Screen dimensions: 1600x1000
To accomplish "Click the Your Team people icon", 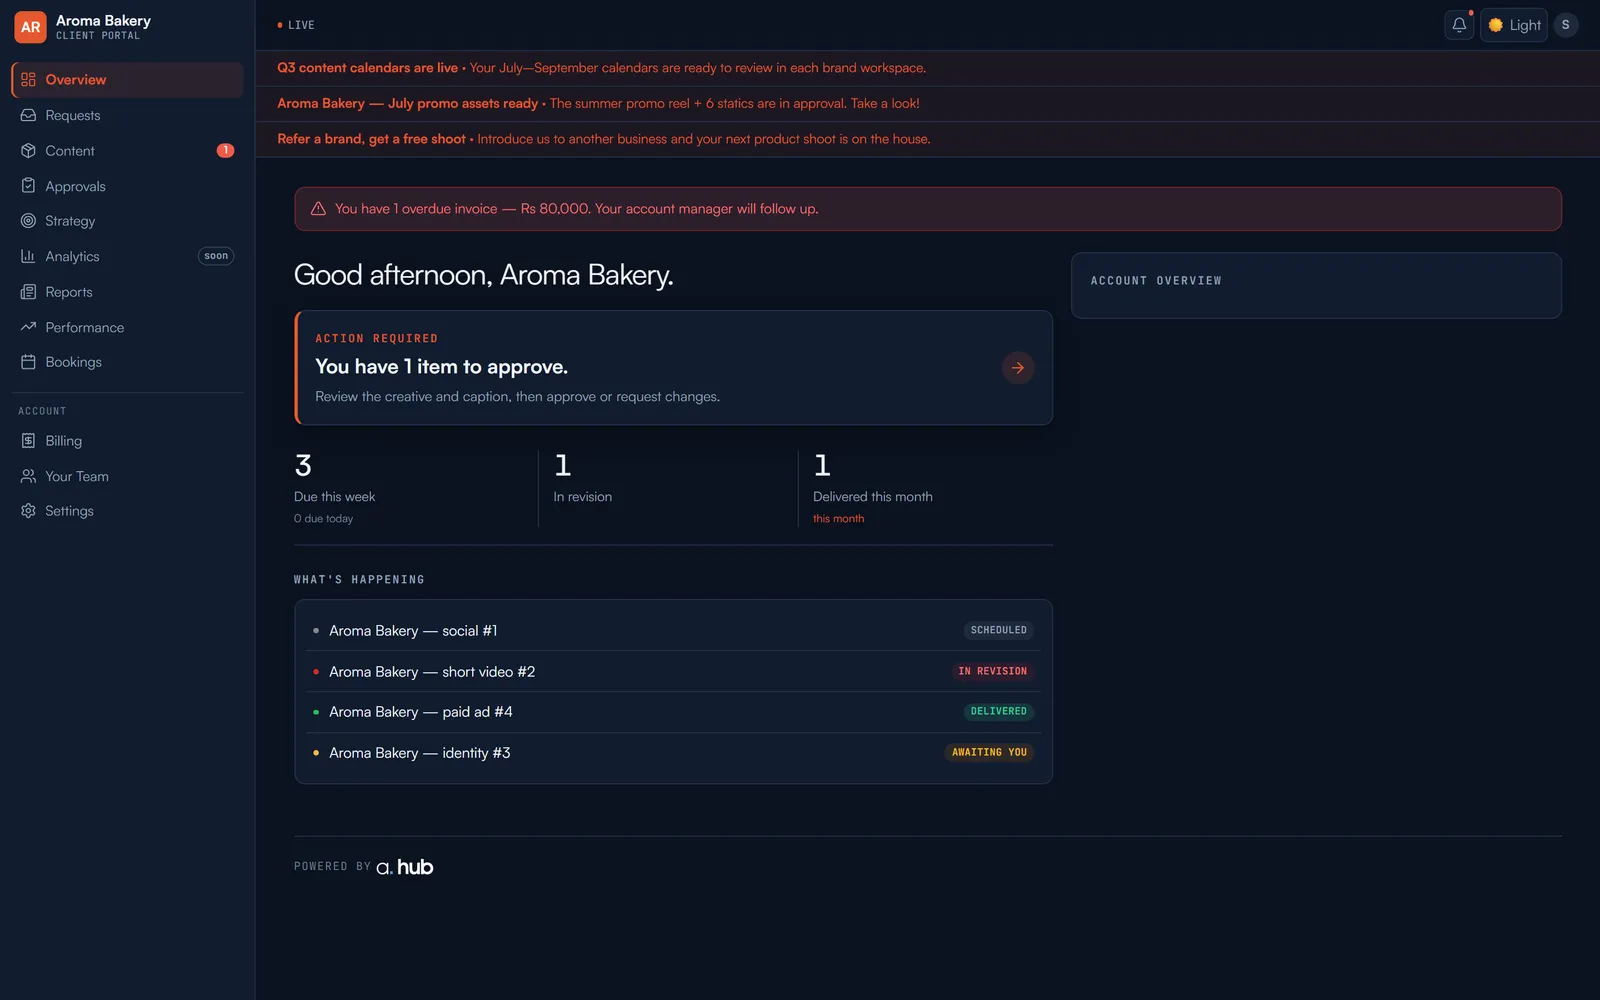I will 28,476.
